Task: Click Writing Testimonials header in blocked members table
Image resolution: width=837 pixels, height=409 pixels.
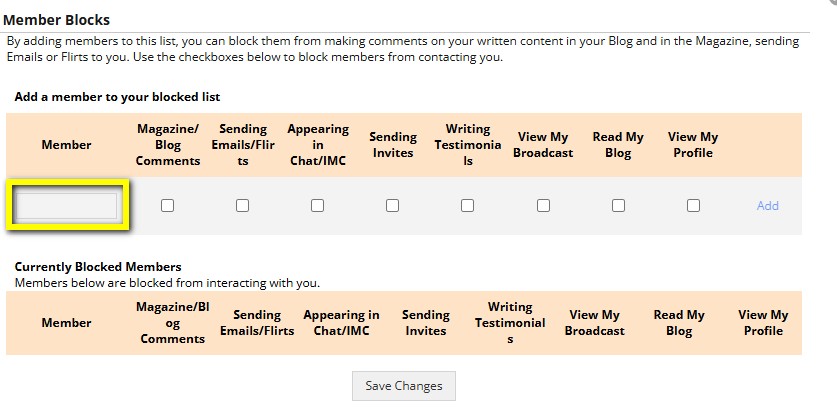Action: pos(510,323)
